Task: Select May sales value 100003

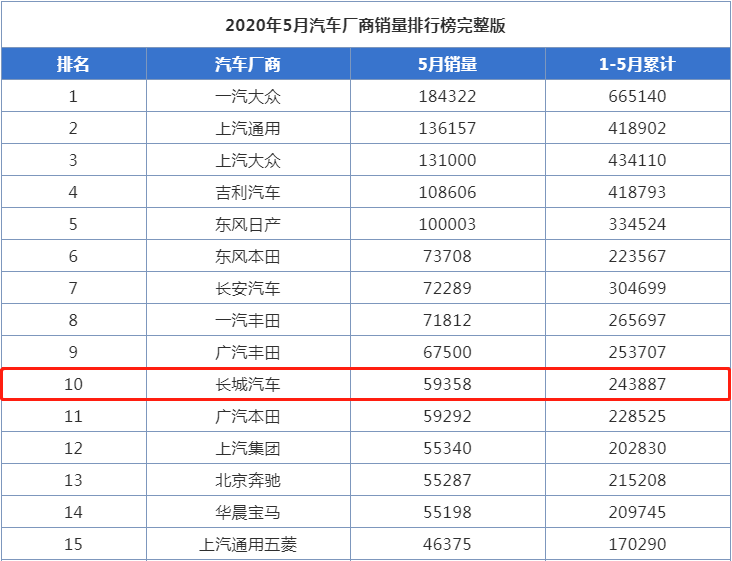Action: click(x=448, y=224)
